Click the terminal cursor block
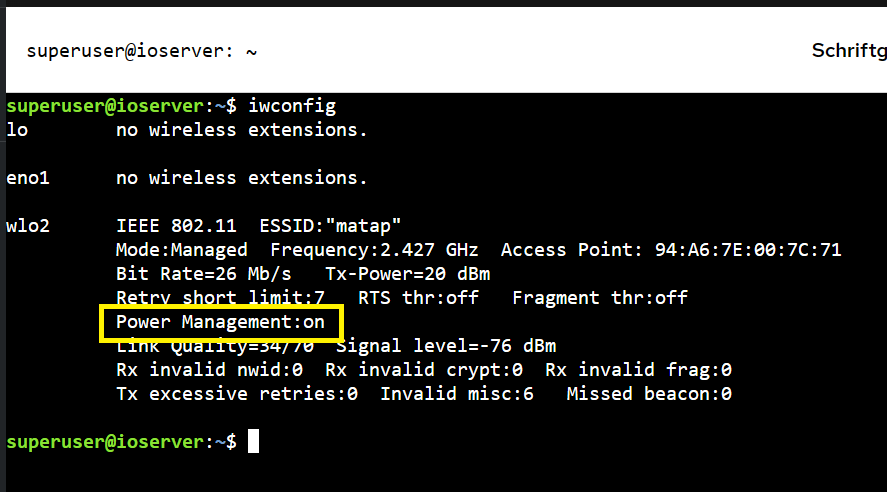 click(253, 441)
